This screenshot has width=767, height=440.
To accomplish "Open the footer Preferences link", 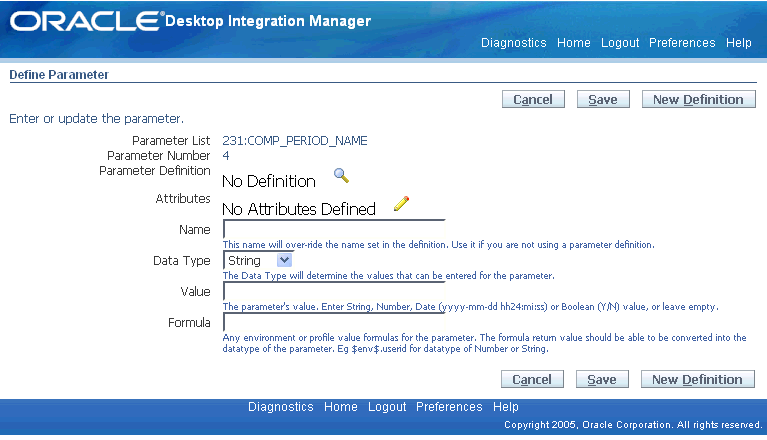I will tap(449, 407).
